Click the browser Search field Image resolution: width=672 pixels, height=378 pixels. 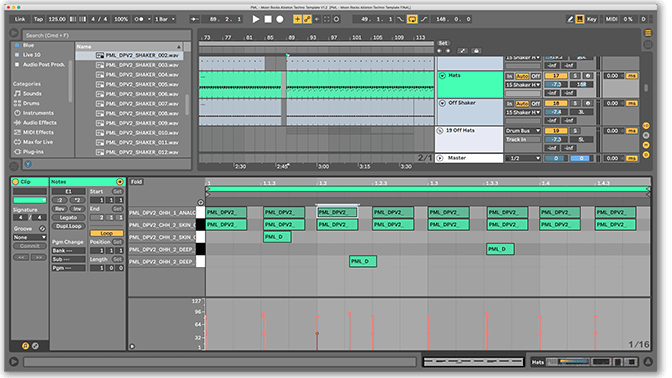tap(107, 35)
